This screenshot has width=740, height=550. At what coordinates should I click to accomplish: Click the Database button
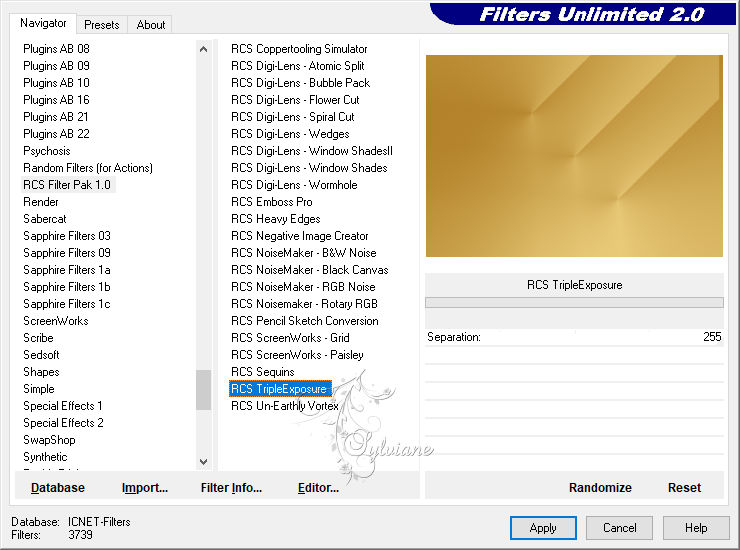point(58,487)
